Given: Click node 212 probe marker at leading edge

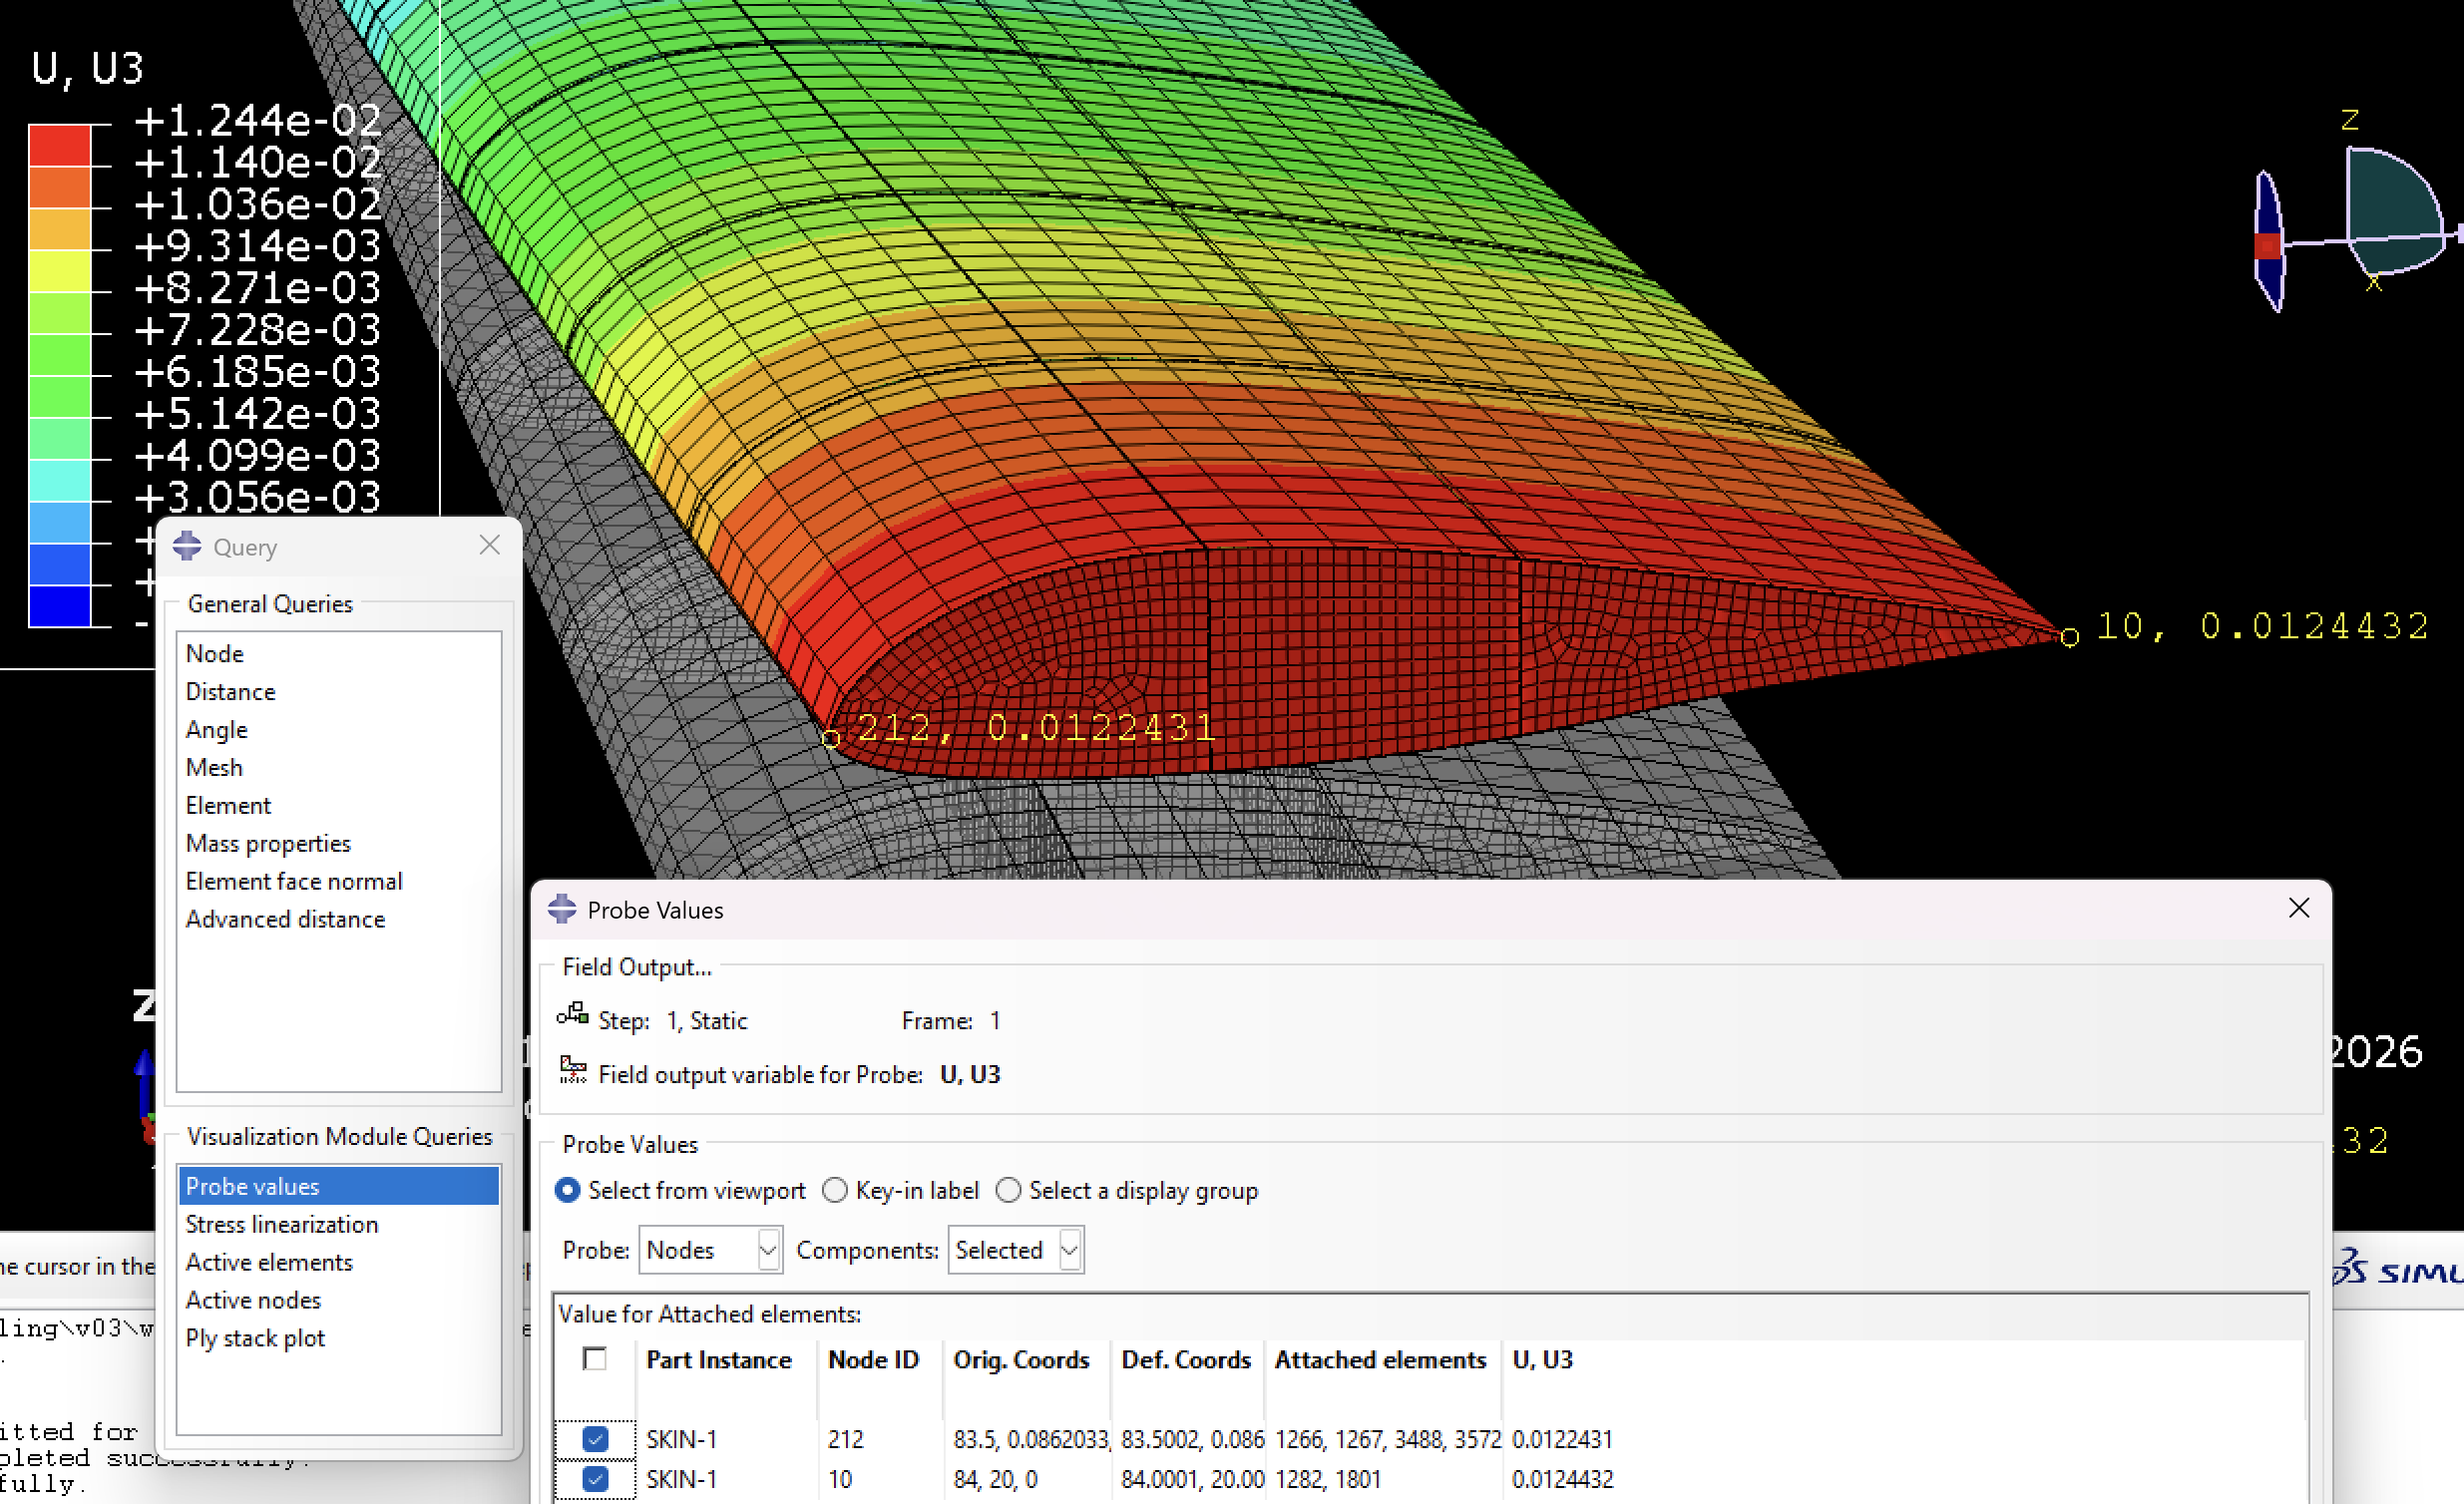Looking at the screenshot, I should 830,739.
